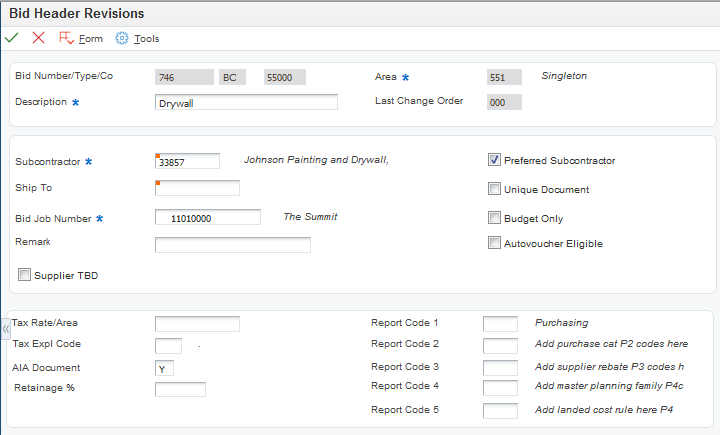Click the Tax Rate/Area field

(x=198, y=323)
